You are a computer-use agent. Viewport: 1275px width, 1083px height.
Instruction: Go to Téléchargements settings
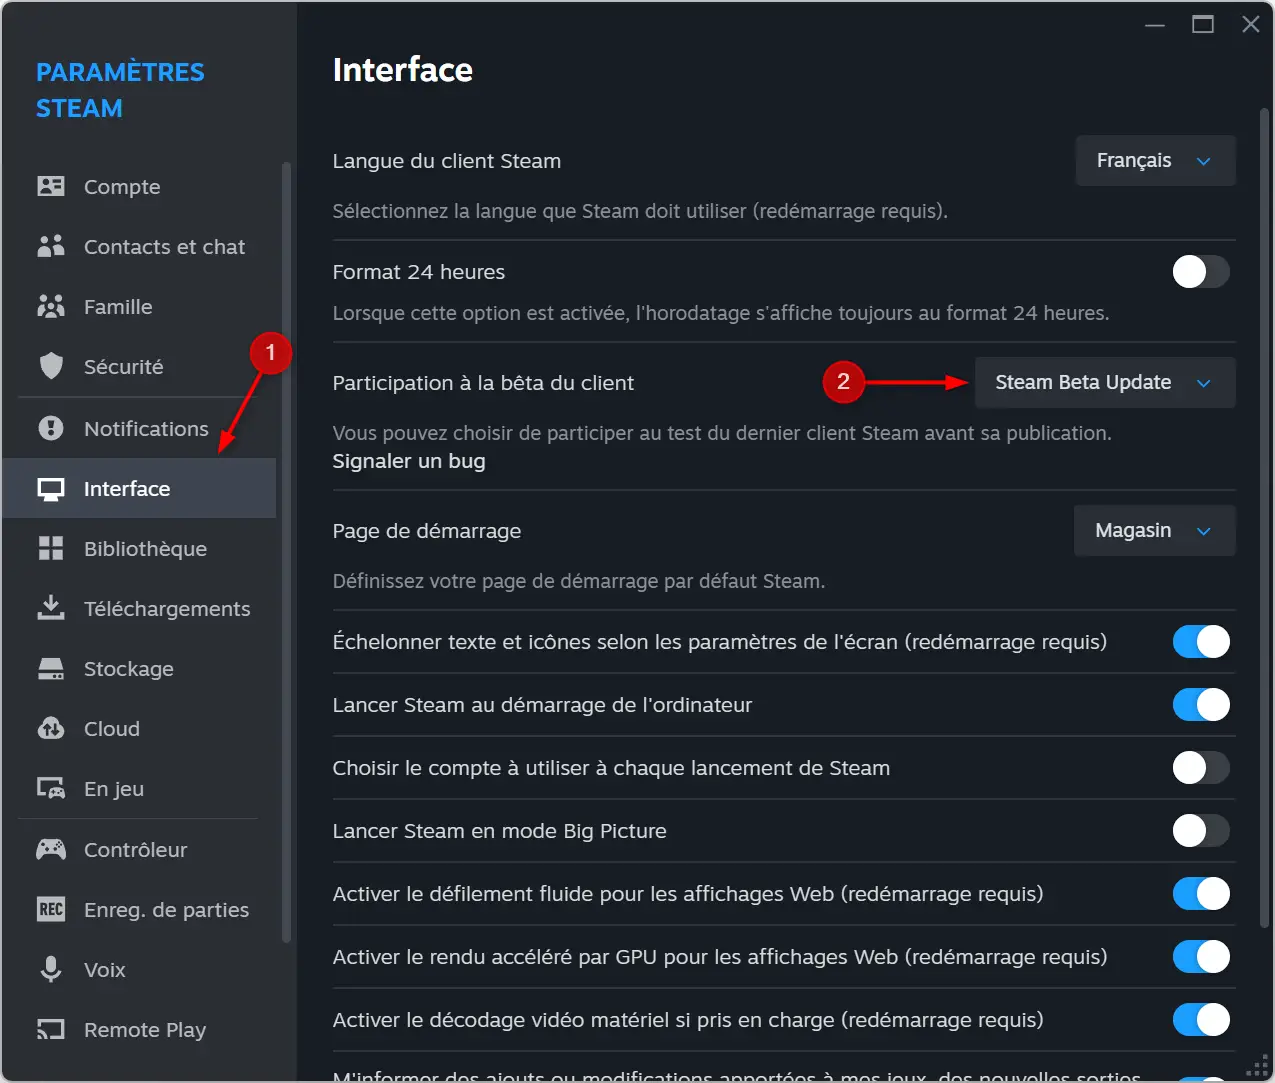[139, 608]
